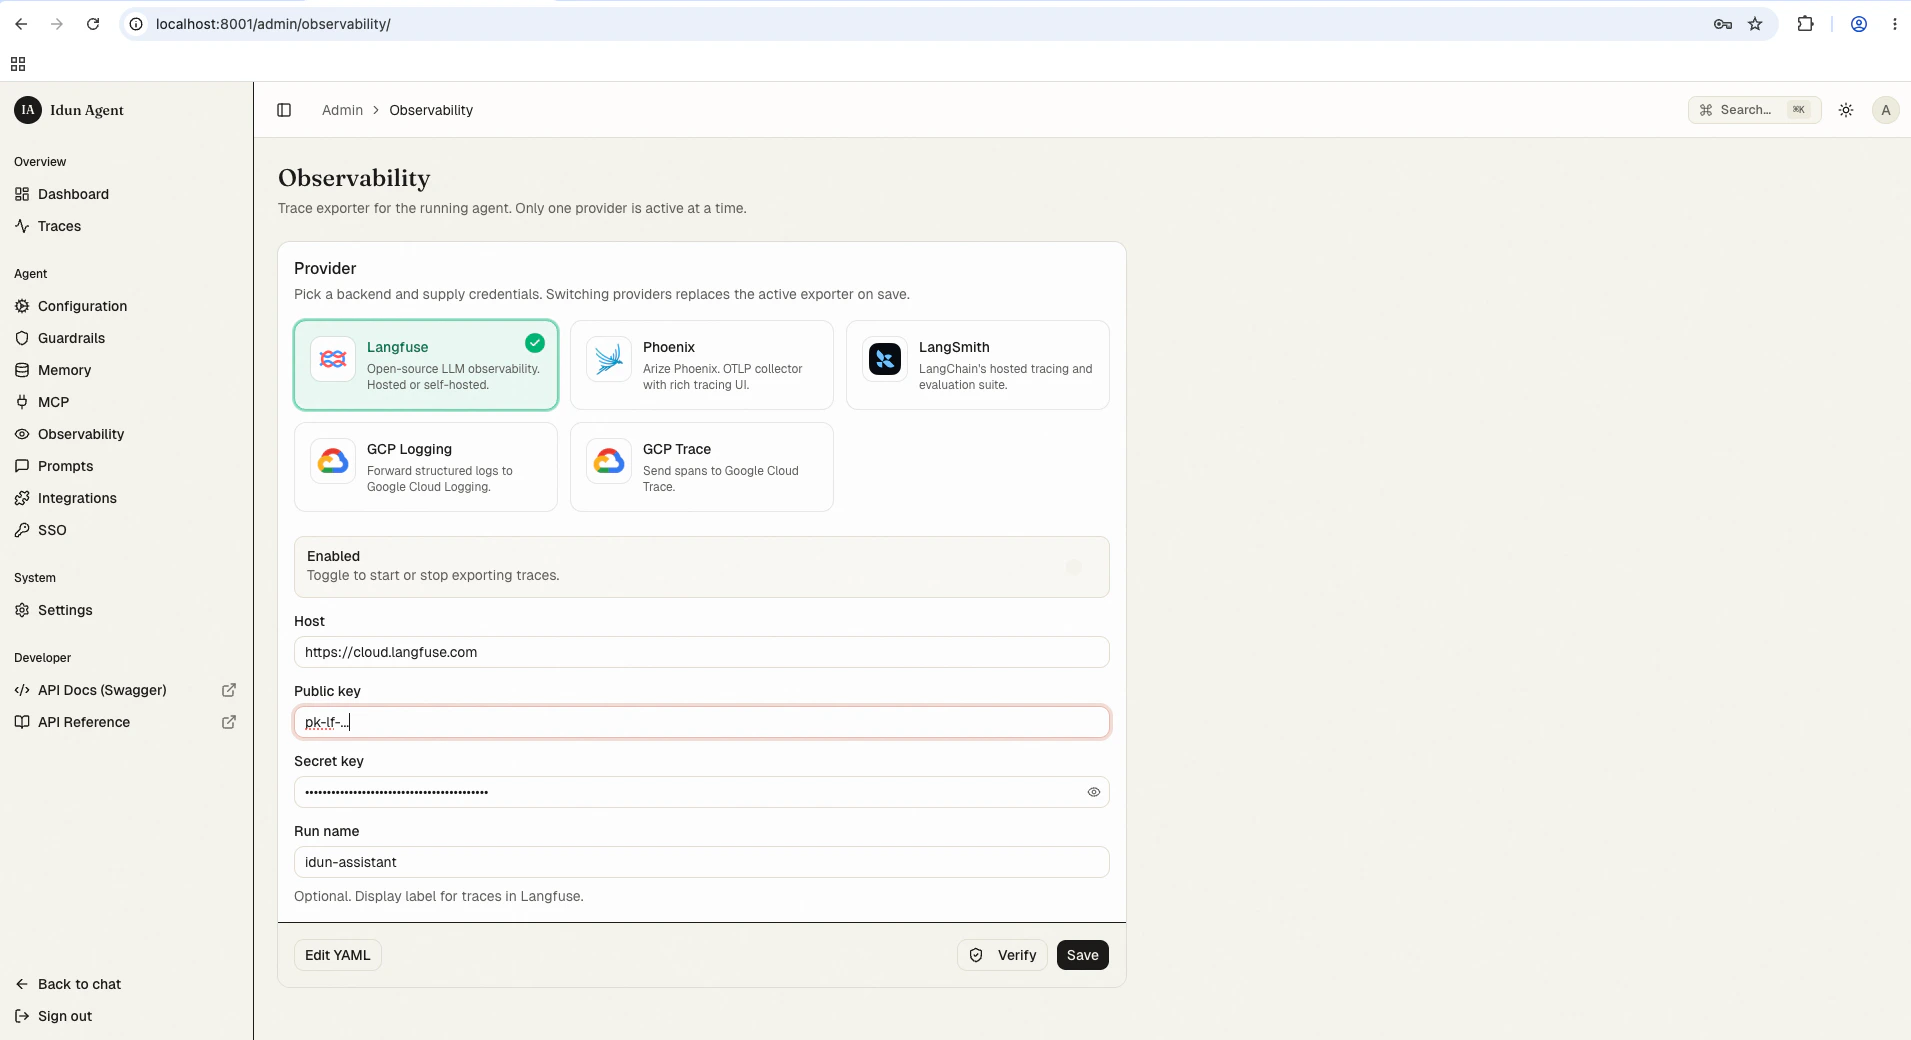Screen dimensions: 1911x1040
Task: Focus the Public key field
Action: [702, 722]
